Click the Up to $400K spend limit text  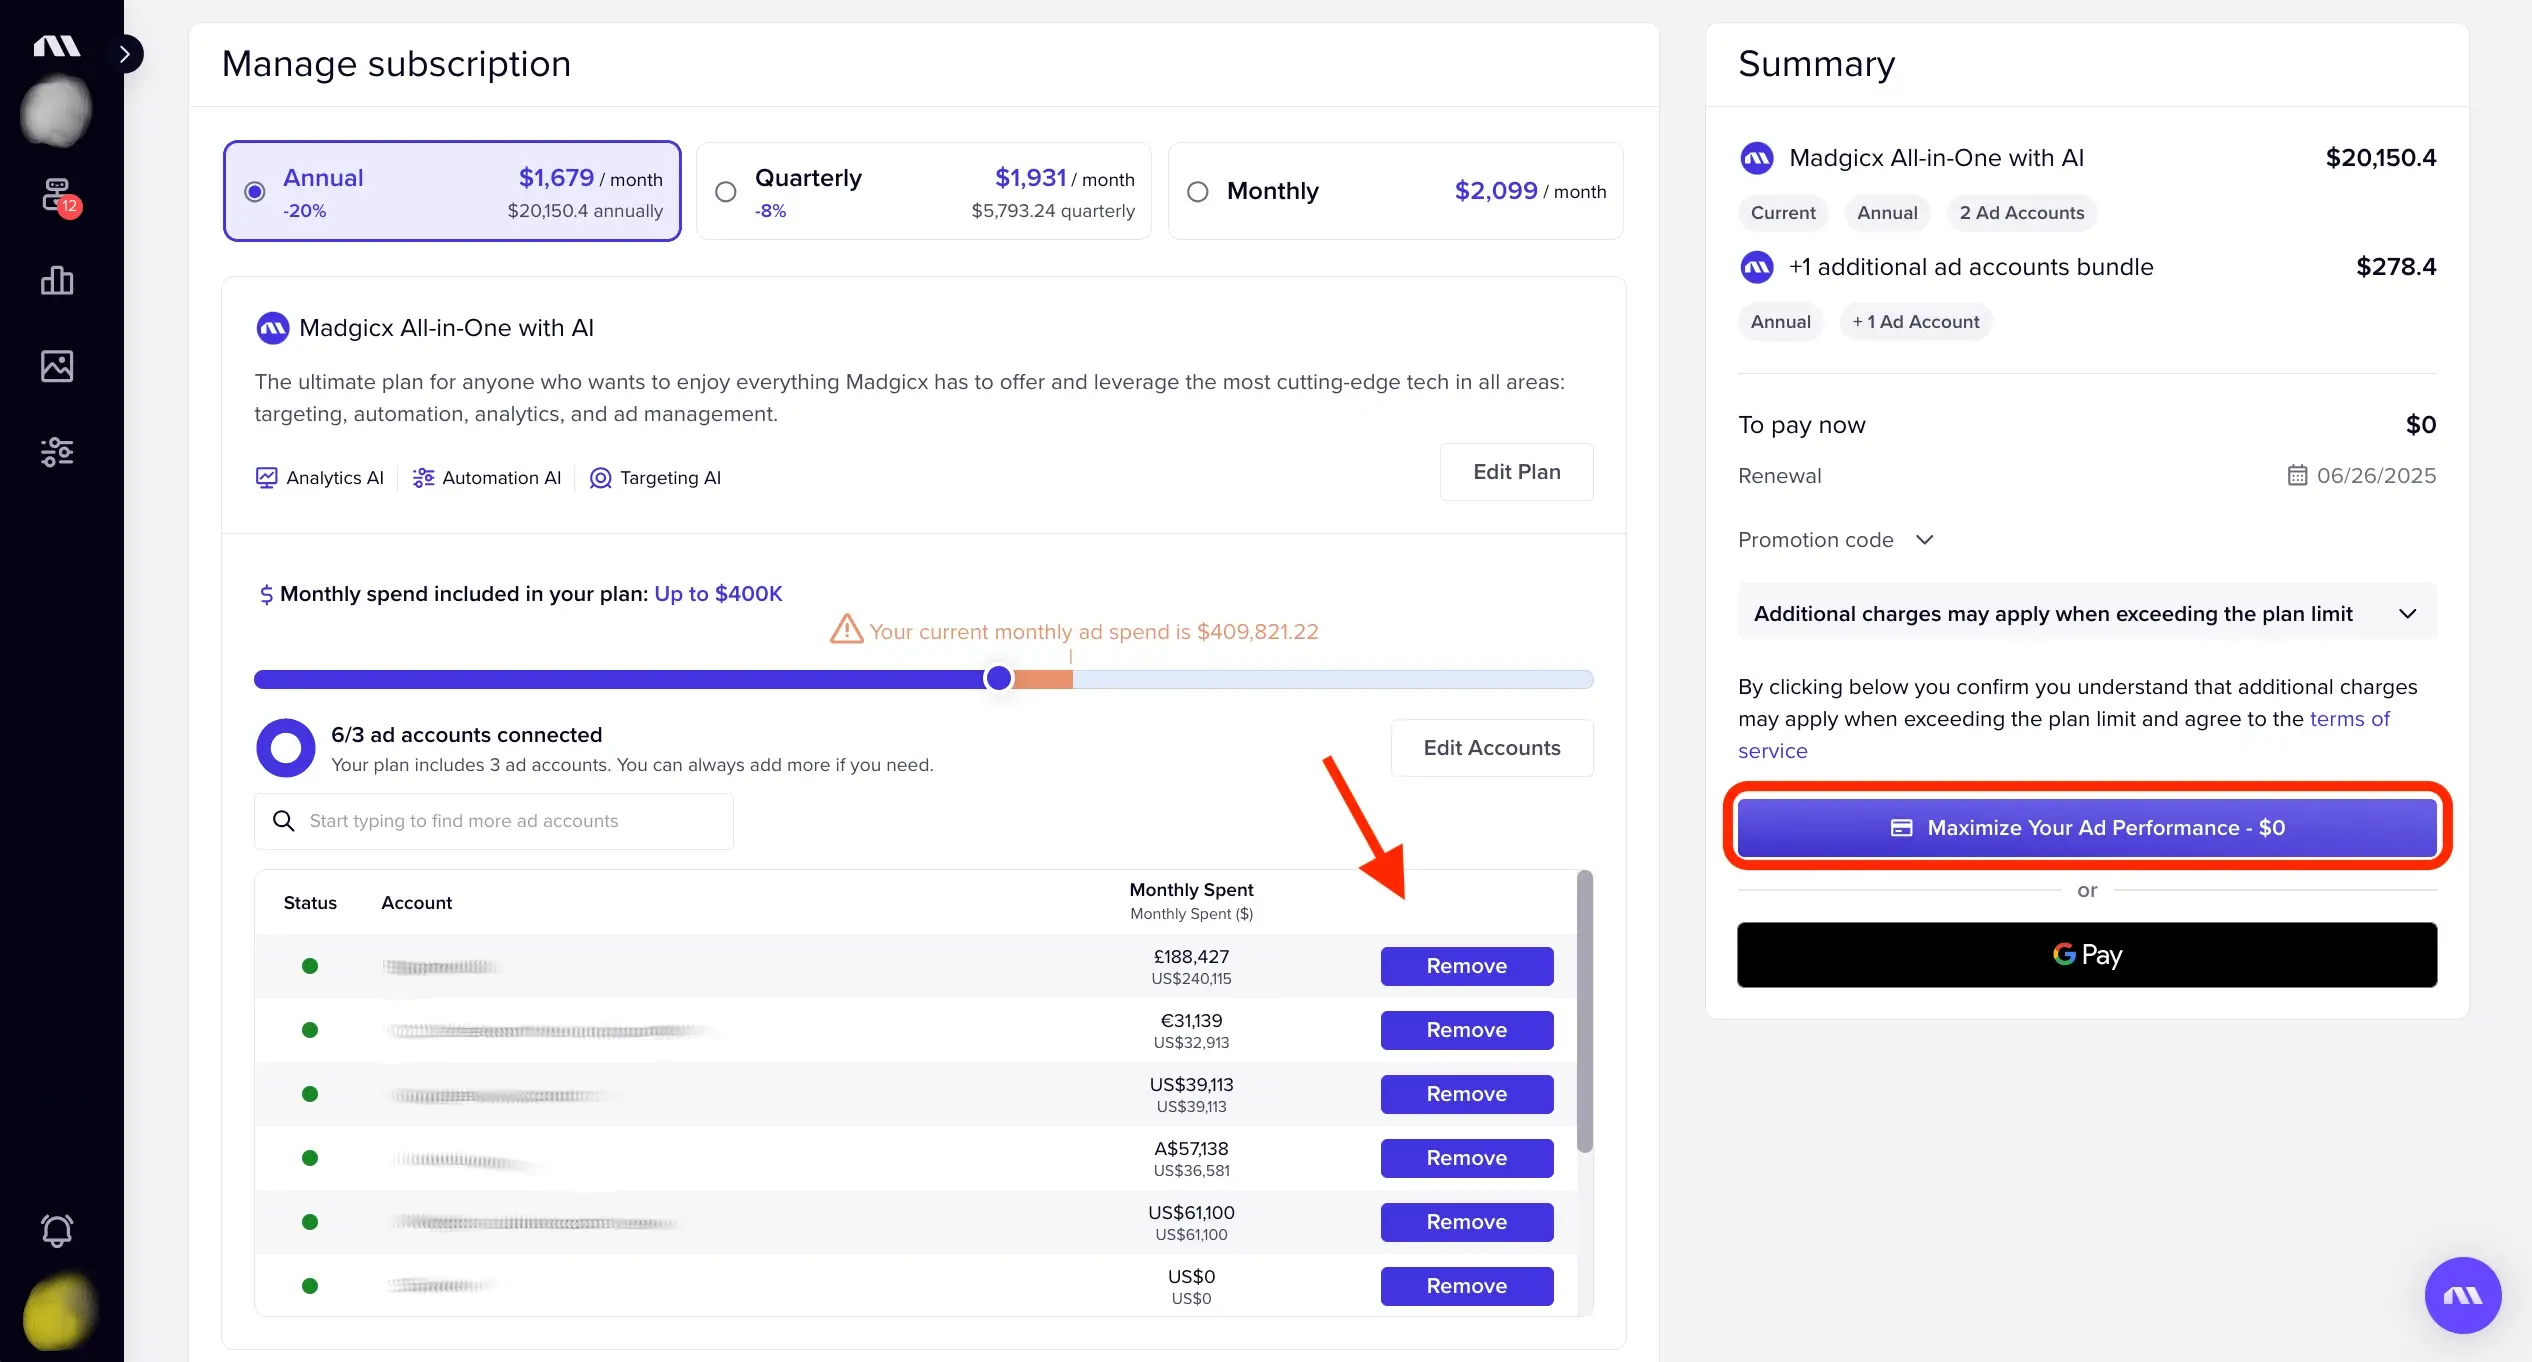(x=718, y=594)
